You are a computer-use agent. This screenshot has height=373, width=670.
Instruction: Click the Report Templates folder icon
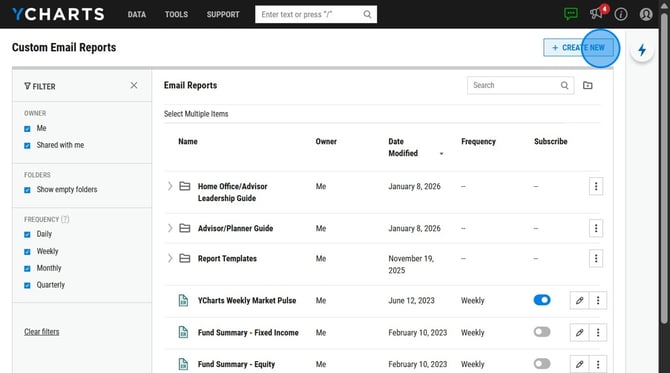pyautogui.click(x=185, y=258)
